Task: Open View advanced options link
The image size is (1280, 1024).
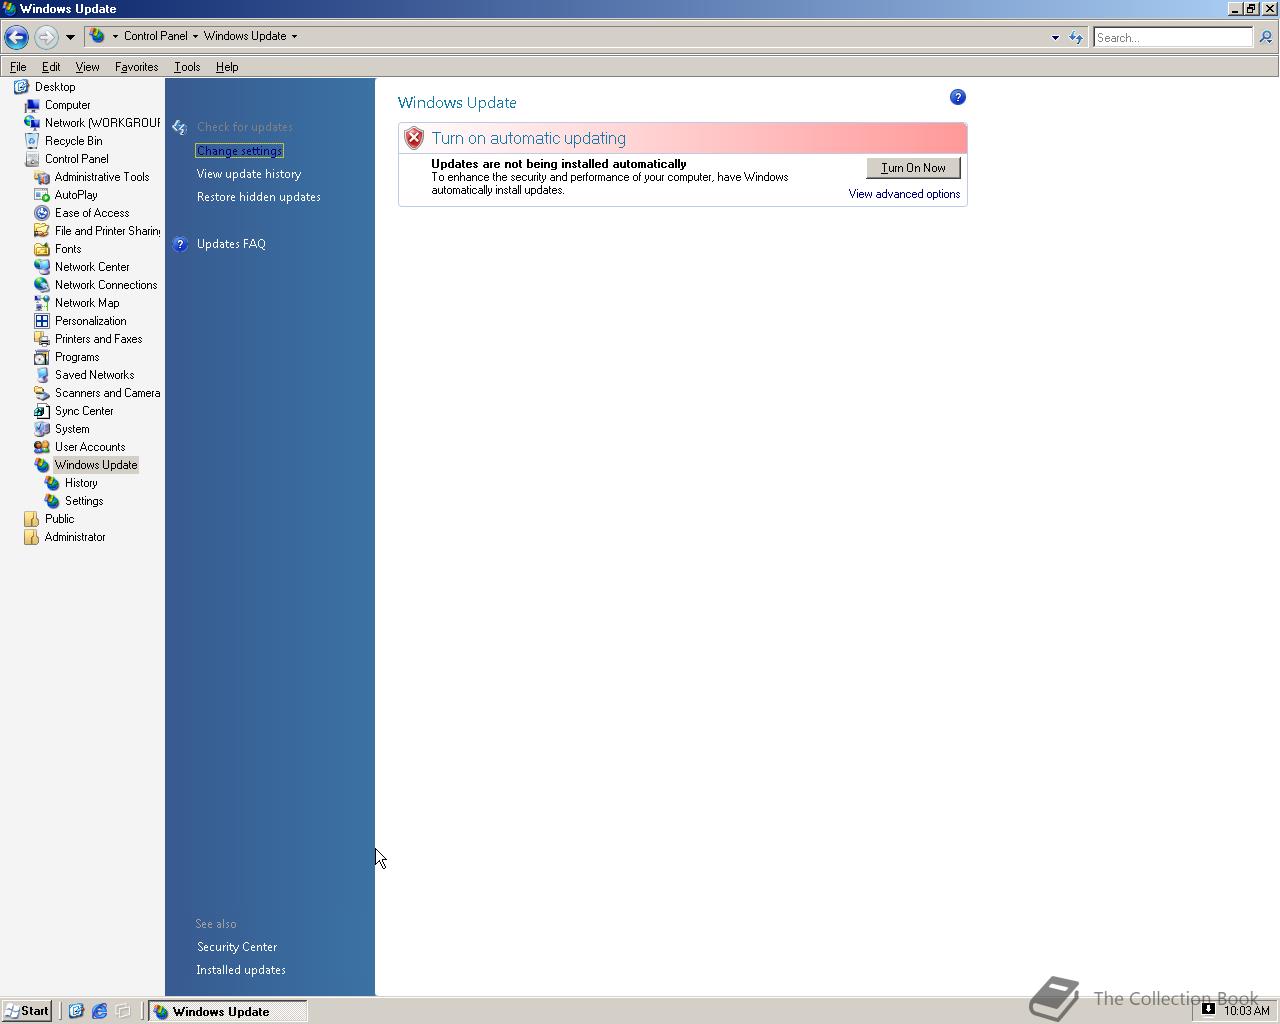Action: point(904,194)
